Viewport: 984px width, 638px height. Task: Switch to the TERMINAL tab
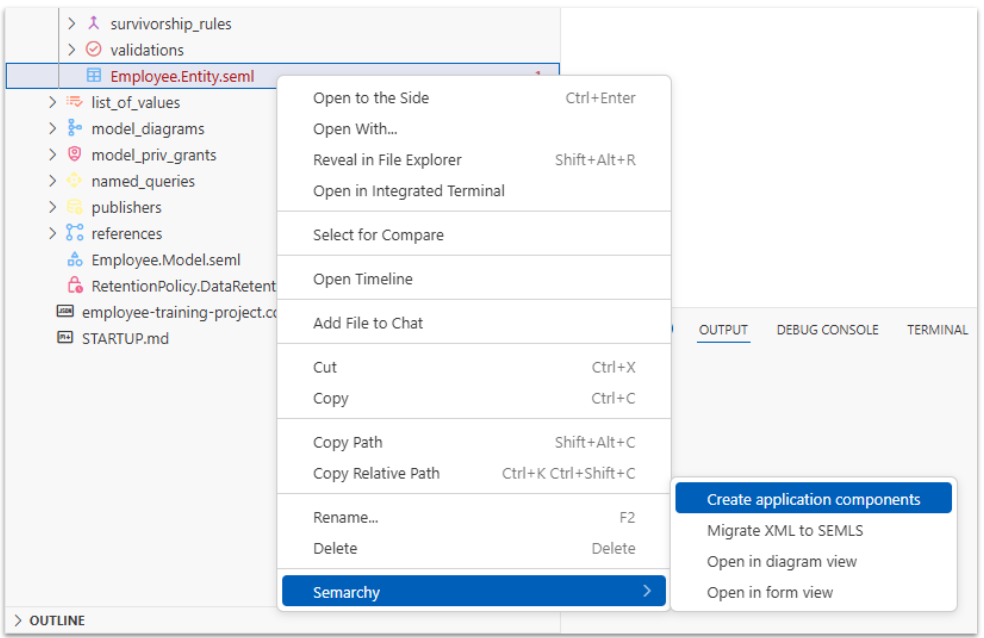pyautogui.click(x=937, y=330)
